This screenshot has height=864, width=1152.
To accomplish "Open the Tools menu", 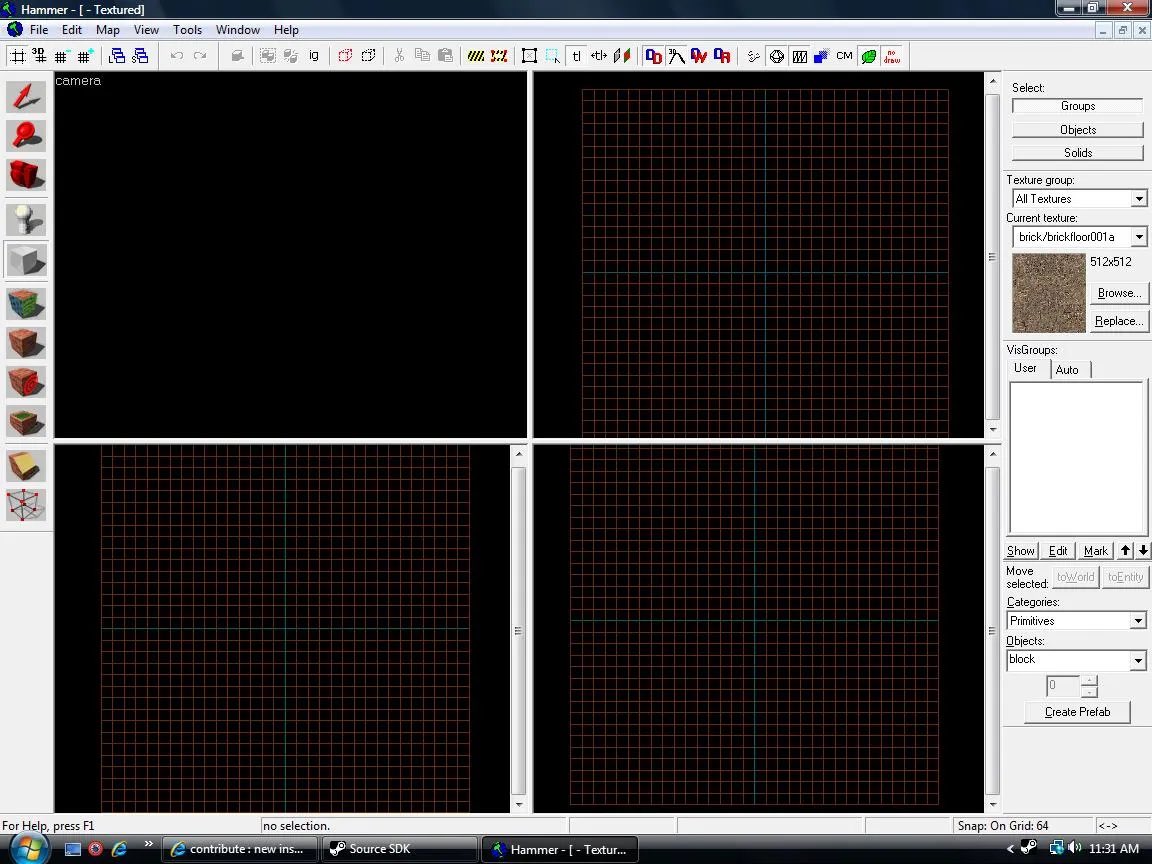I will pos(187,30).
